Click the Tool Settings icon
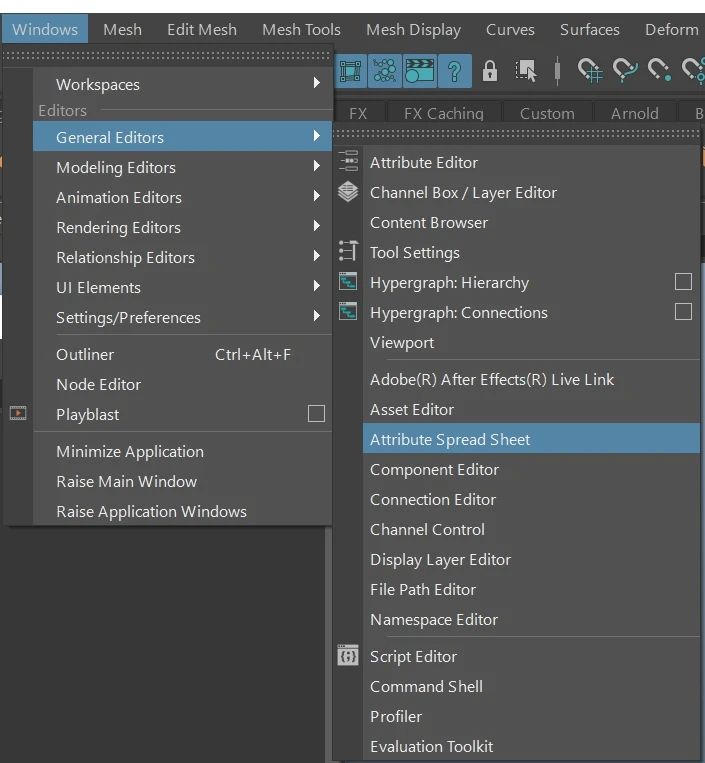 tap(348, 252)
